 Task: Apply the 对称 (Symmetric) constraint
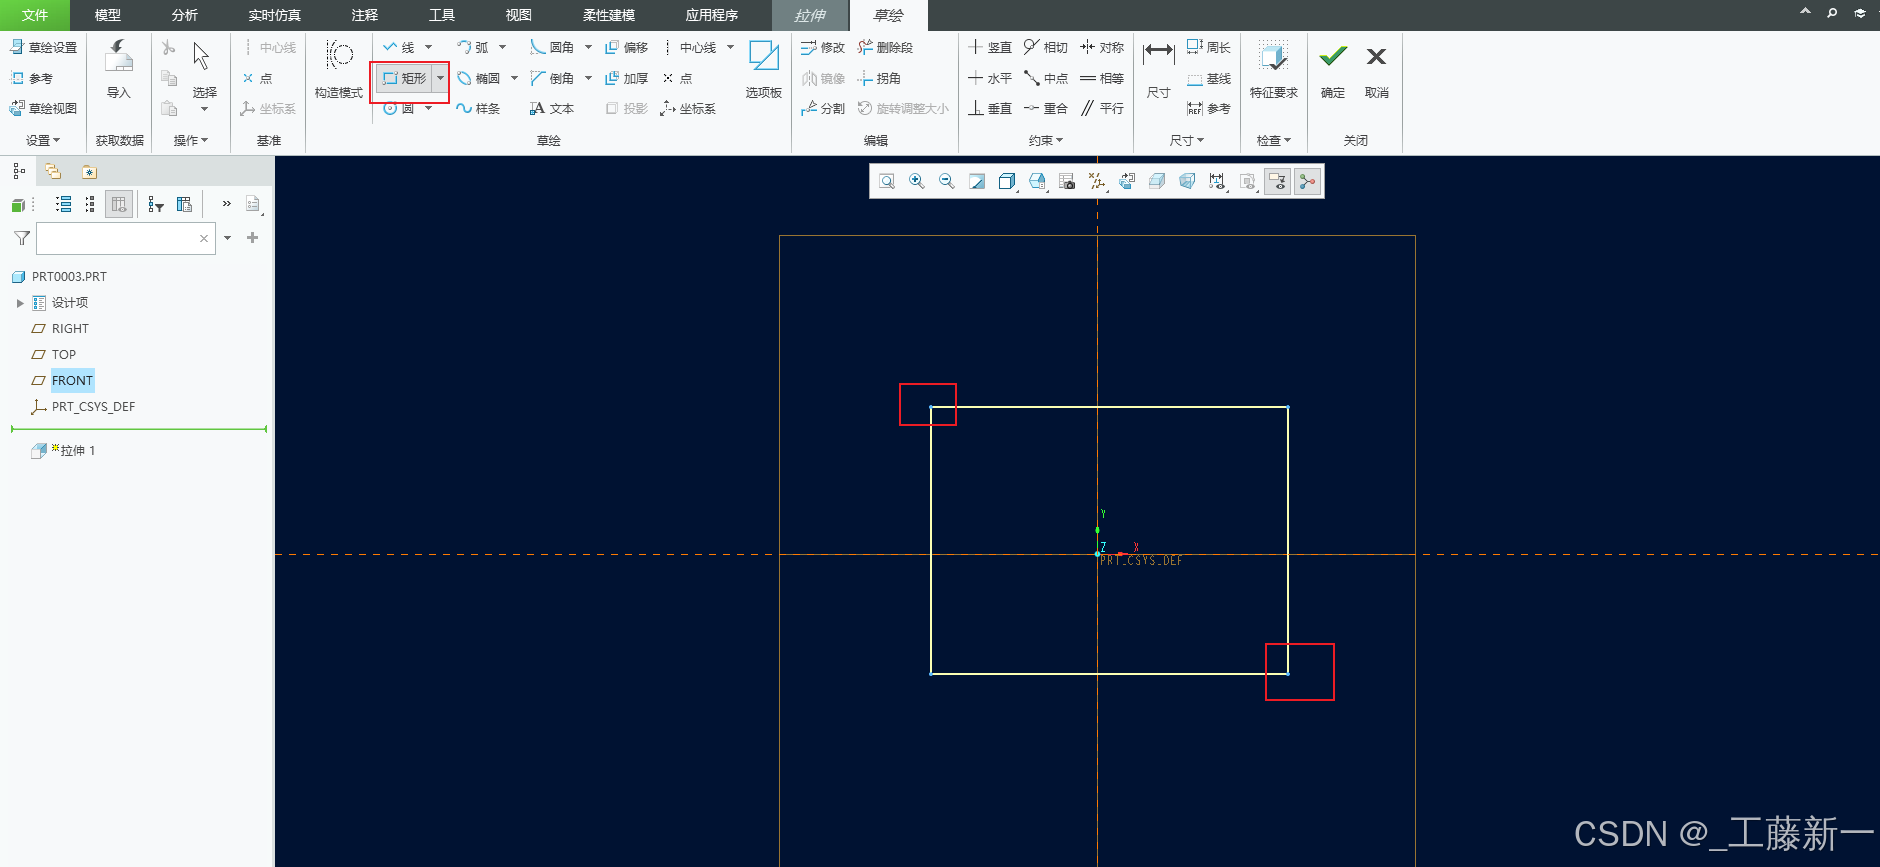1102,47
